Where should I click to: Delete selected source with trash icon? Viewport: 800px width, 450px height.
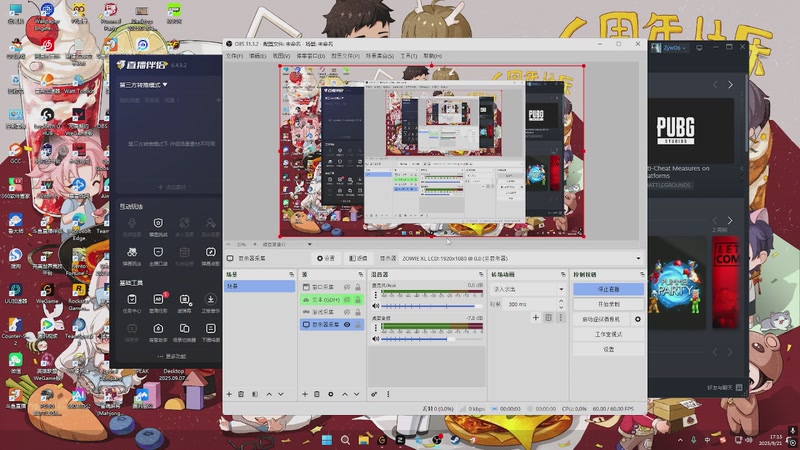click(317, 394)
